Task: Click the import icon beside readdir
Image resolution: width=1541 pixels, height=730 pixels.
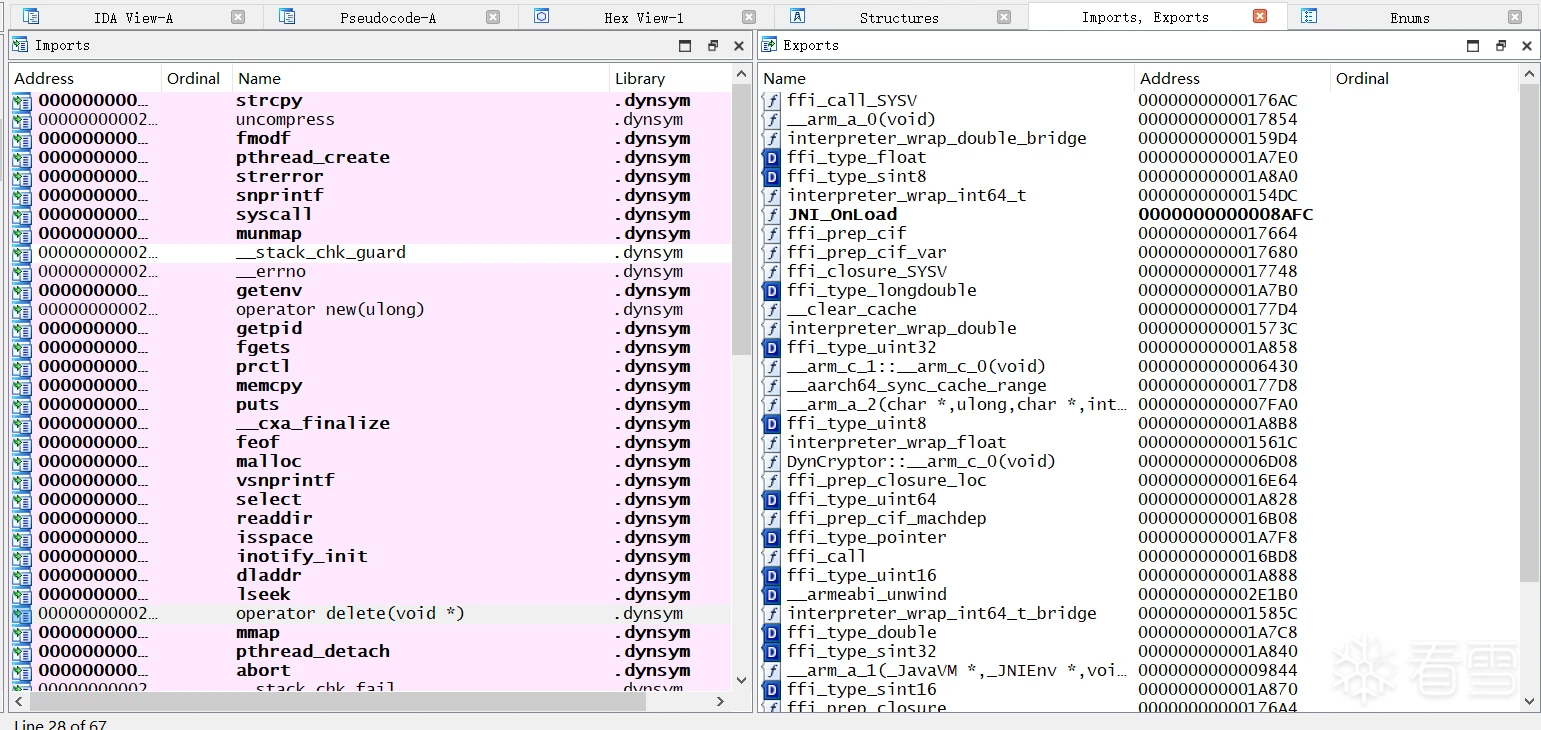Action: pos(22,519)
